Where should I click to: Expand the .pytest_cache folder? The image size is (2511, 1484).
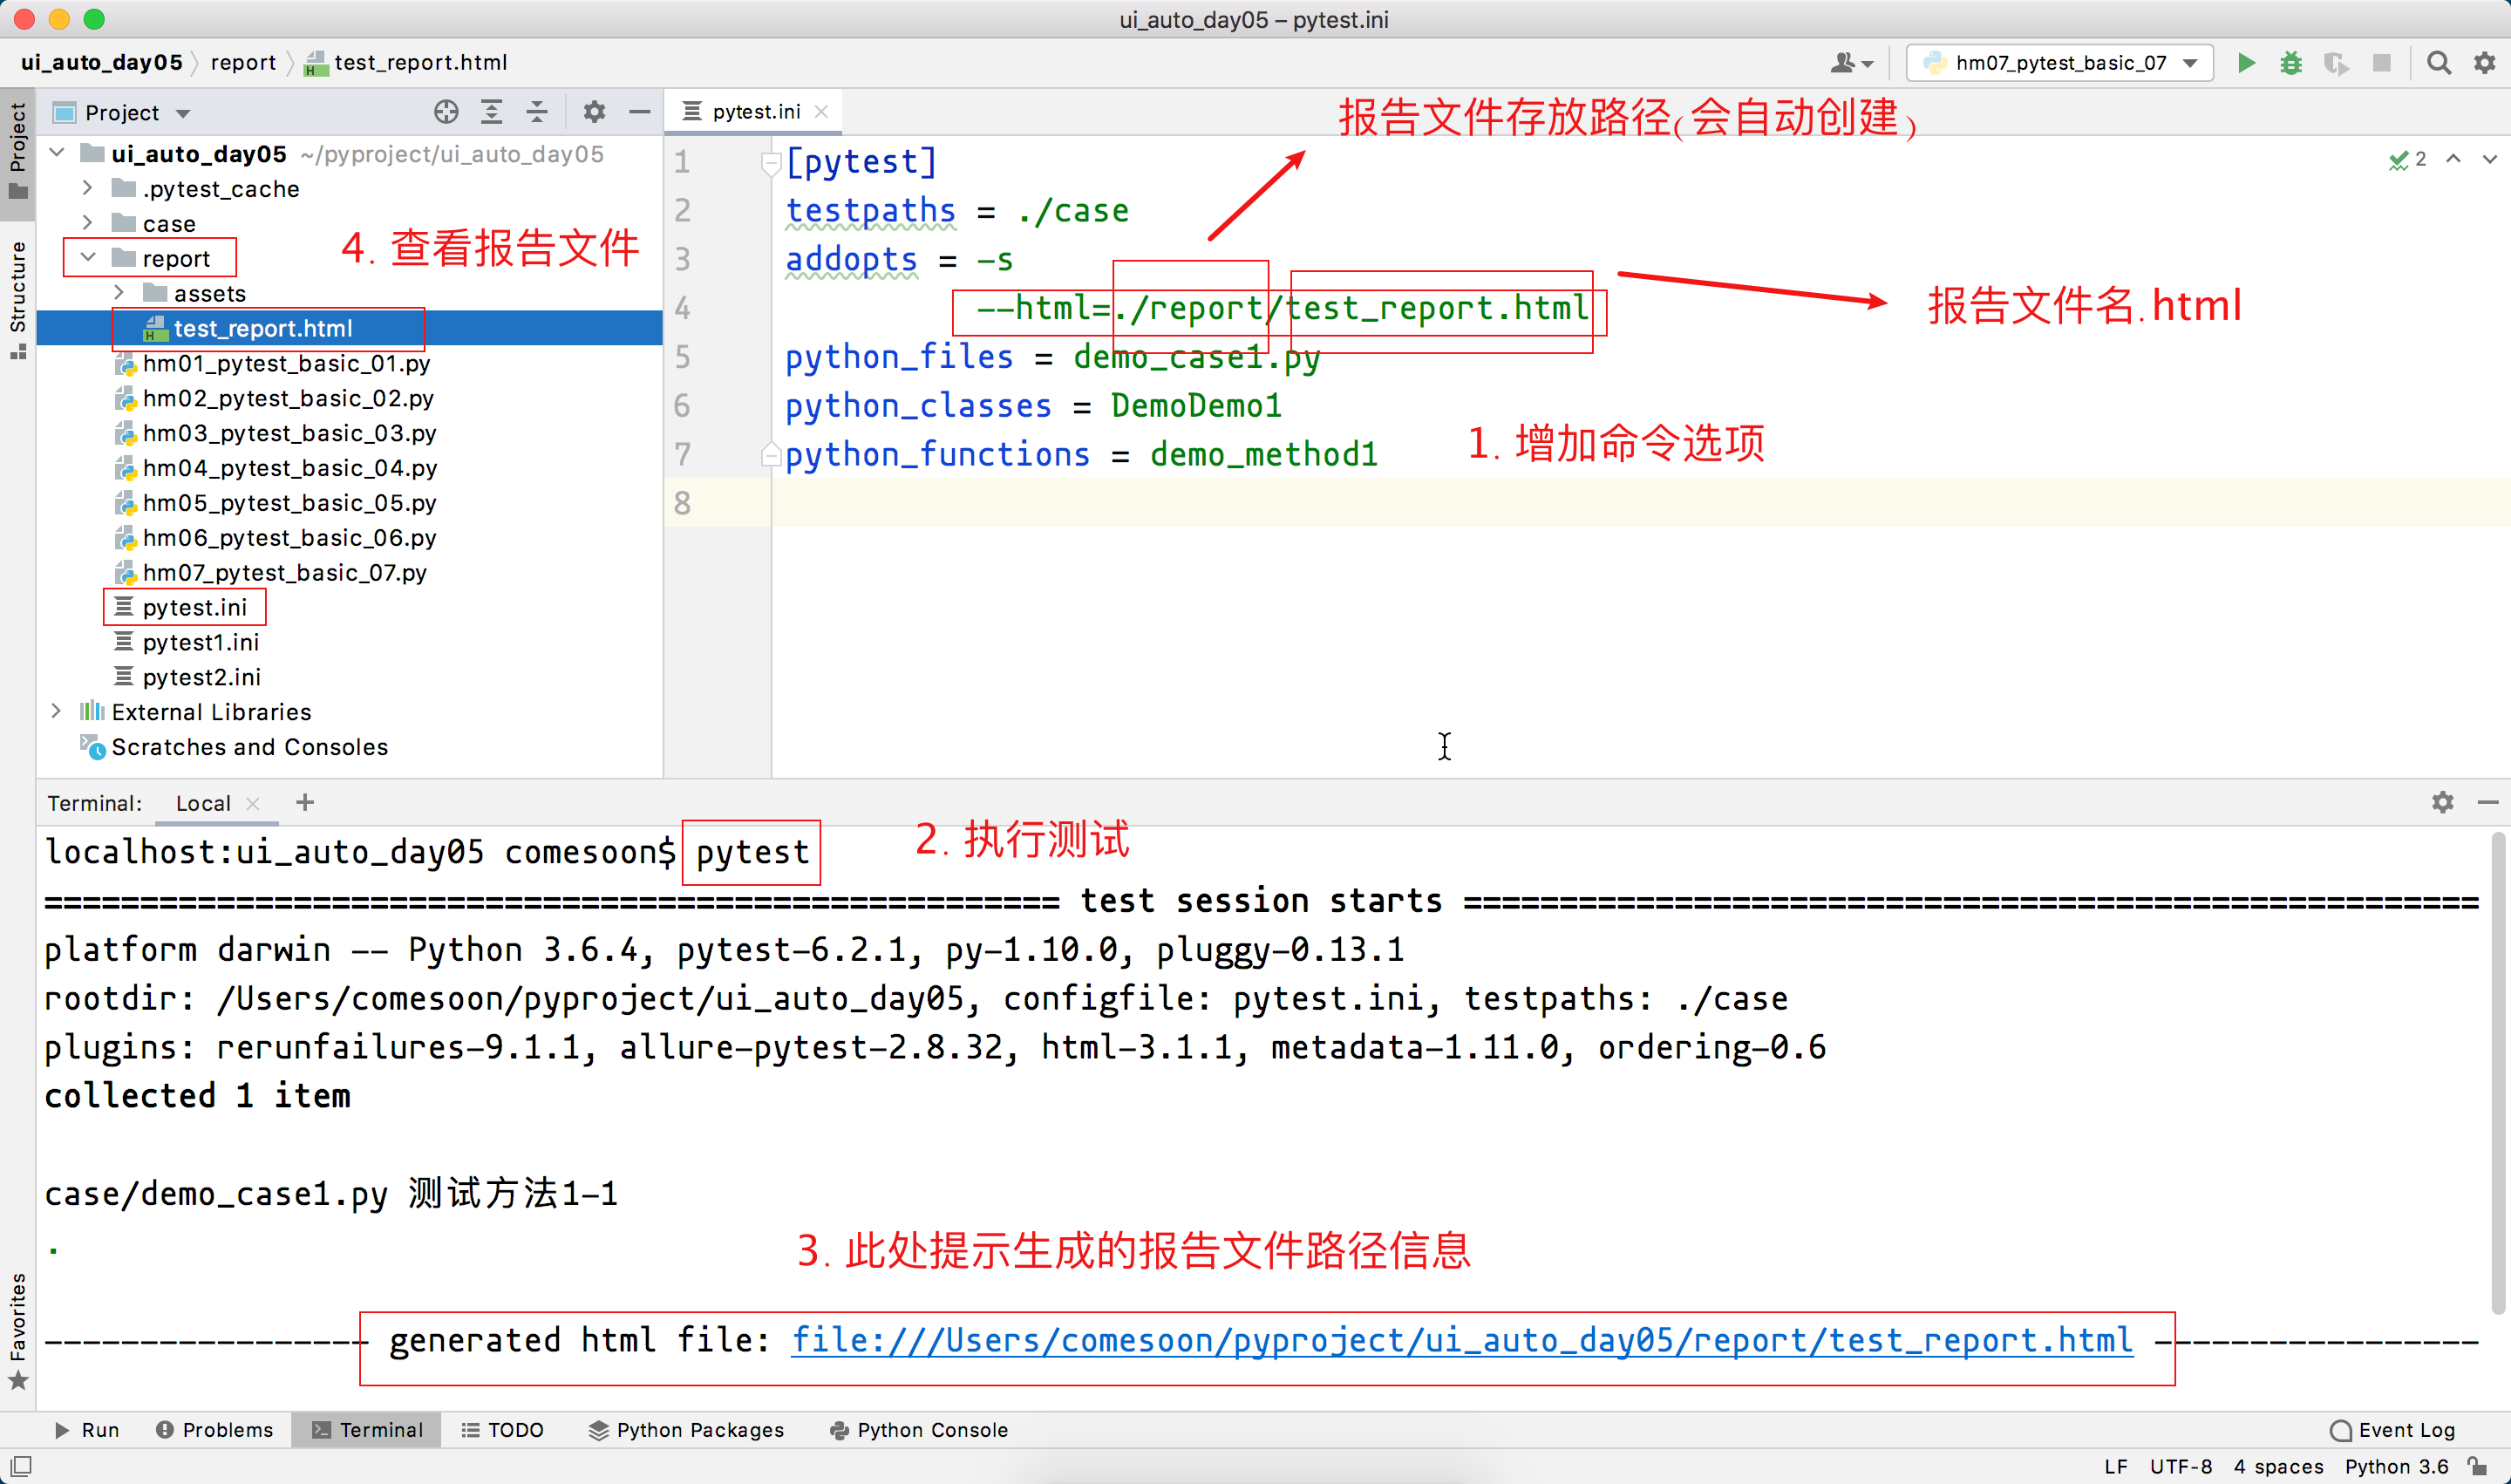[88, 188]
